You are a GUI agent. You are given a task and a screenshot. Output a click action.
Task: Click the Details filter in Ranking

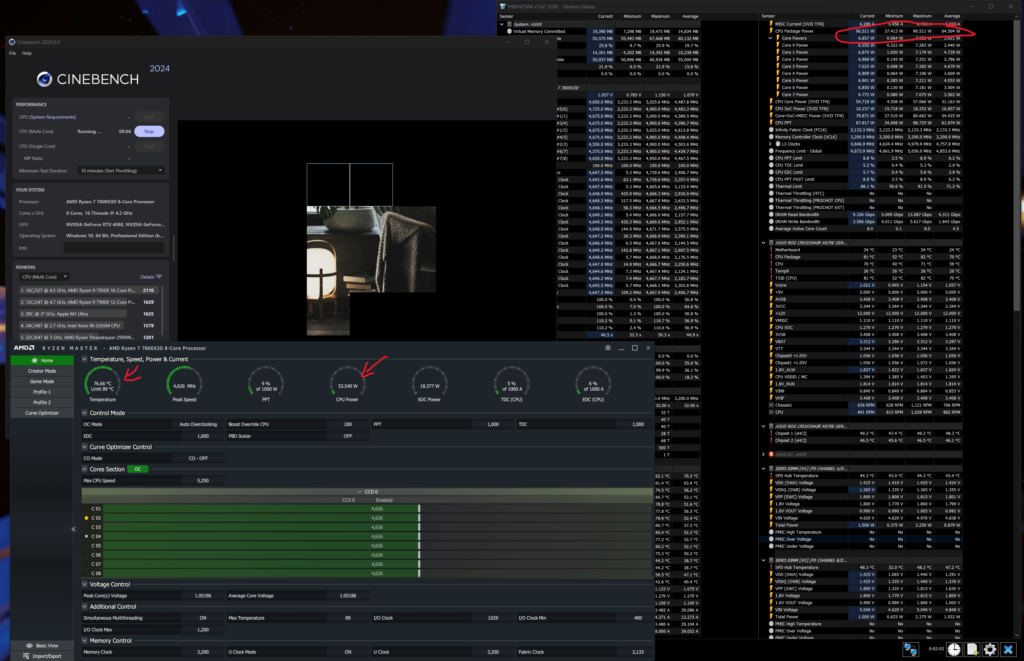150,277
